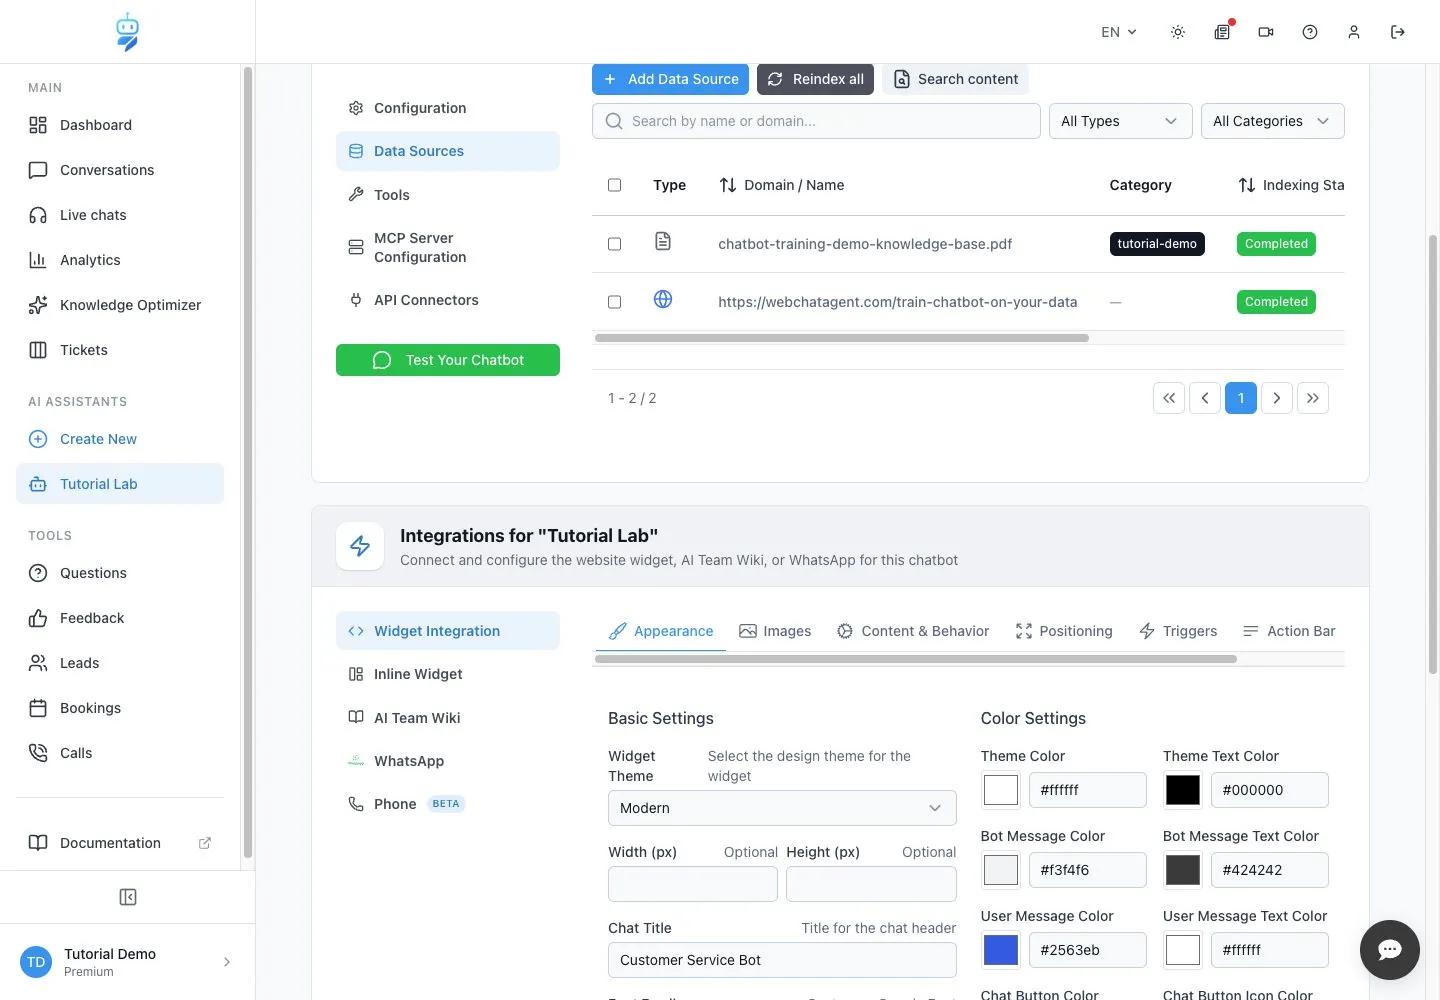Expand the All Categories dropdown
This screenshot has height=1000, width=1440.
coord(1272,121)
